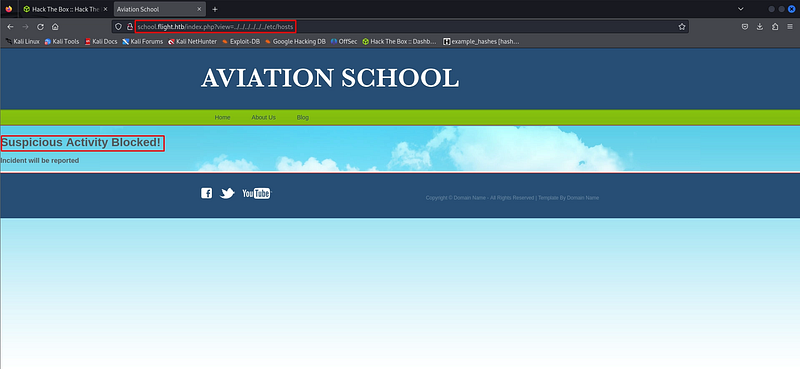Viewport: 800px width, 369px height.
Task: Click the Suspicious Activity Blocked heading
Action: click(81, 143)
